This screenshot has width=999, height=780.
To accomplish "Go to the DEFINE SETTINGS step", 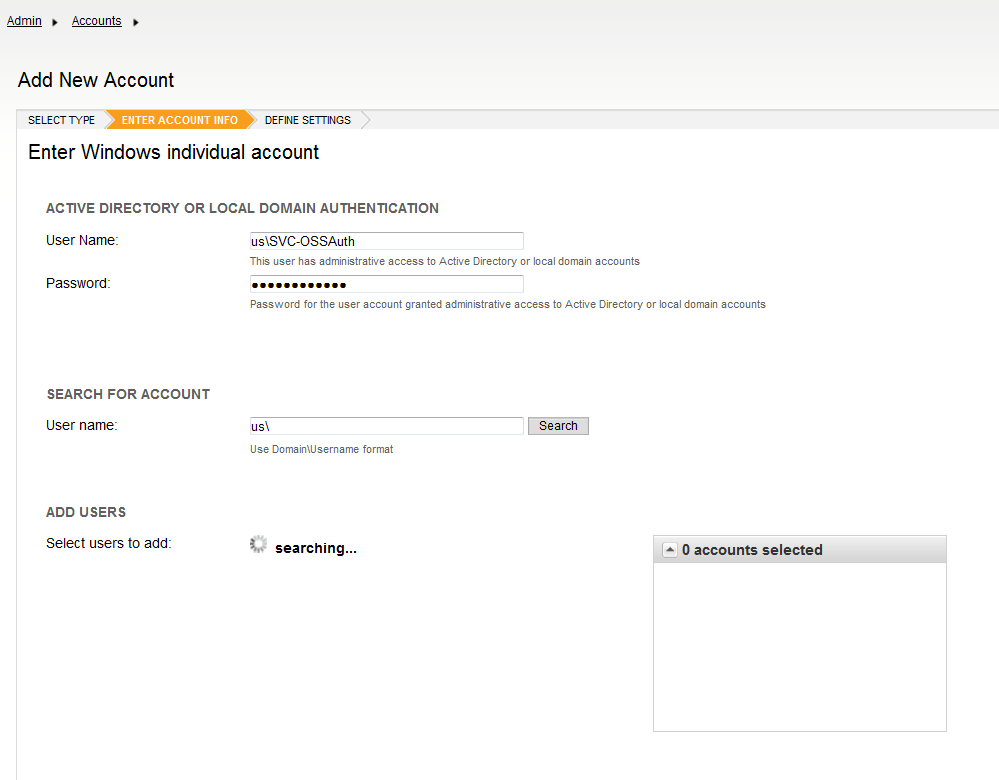I will 308,120.
